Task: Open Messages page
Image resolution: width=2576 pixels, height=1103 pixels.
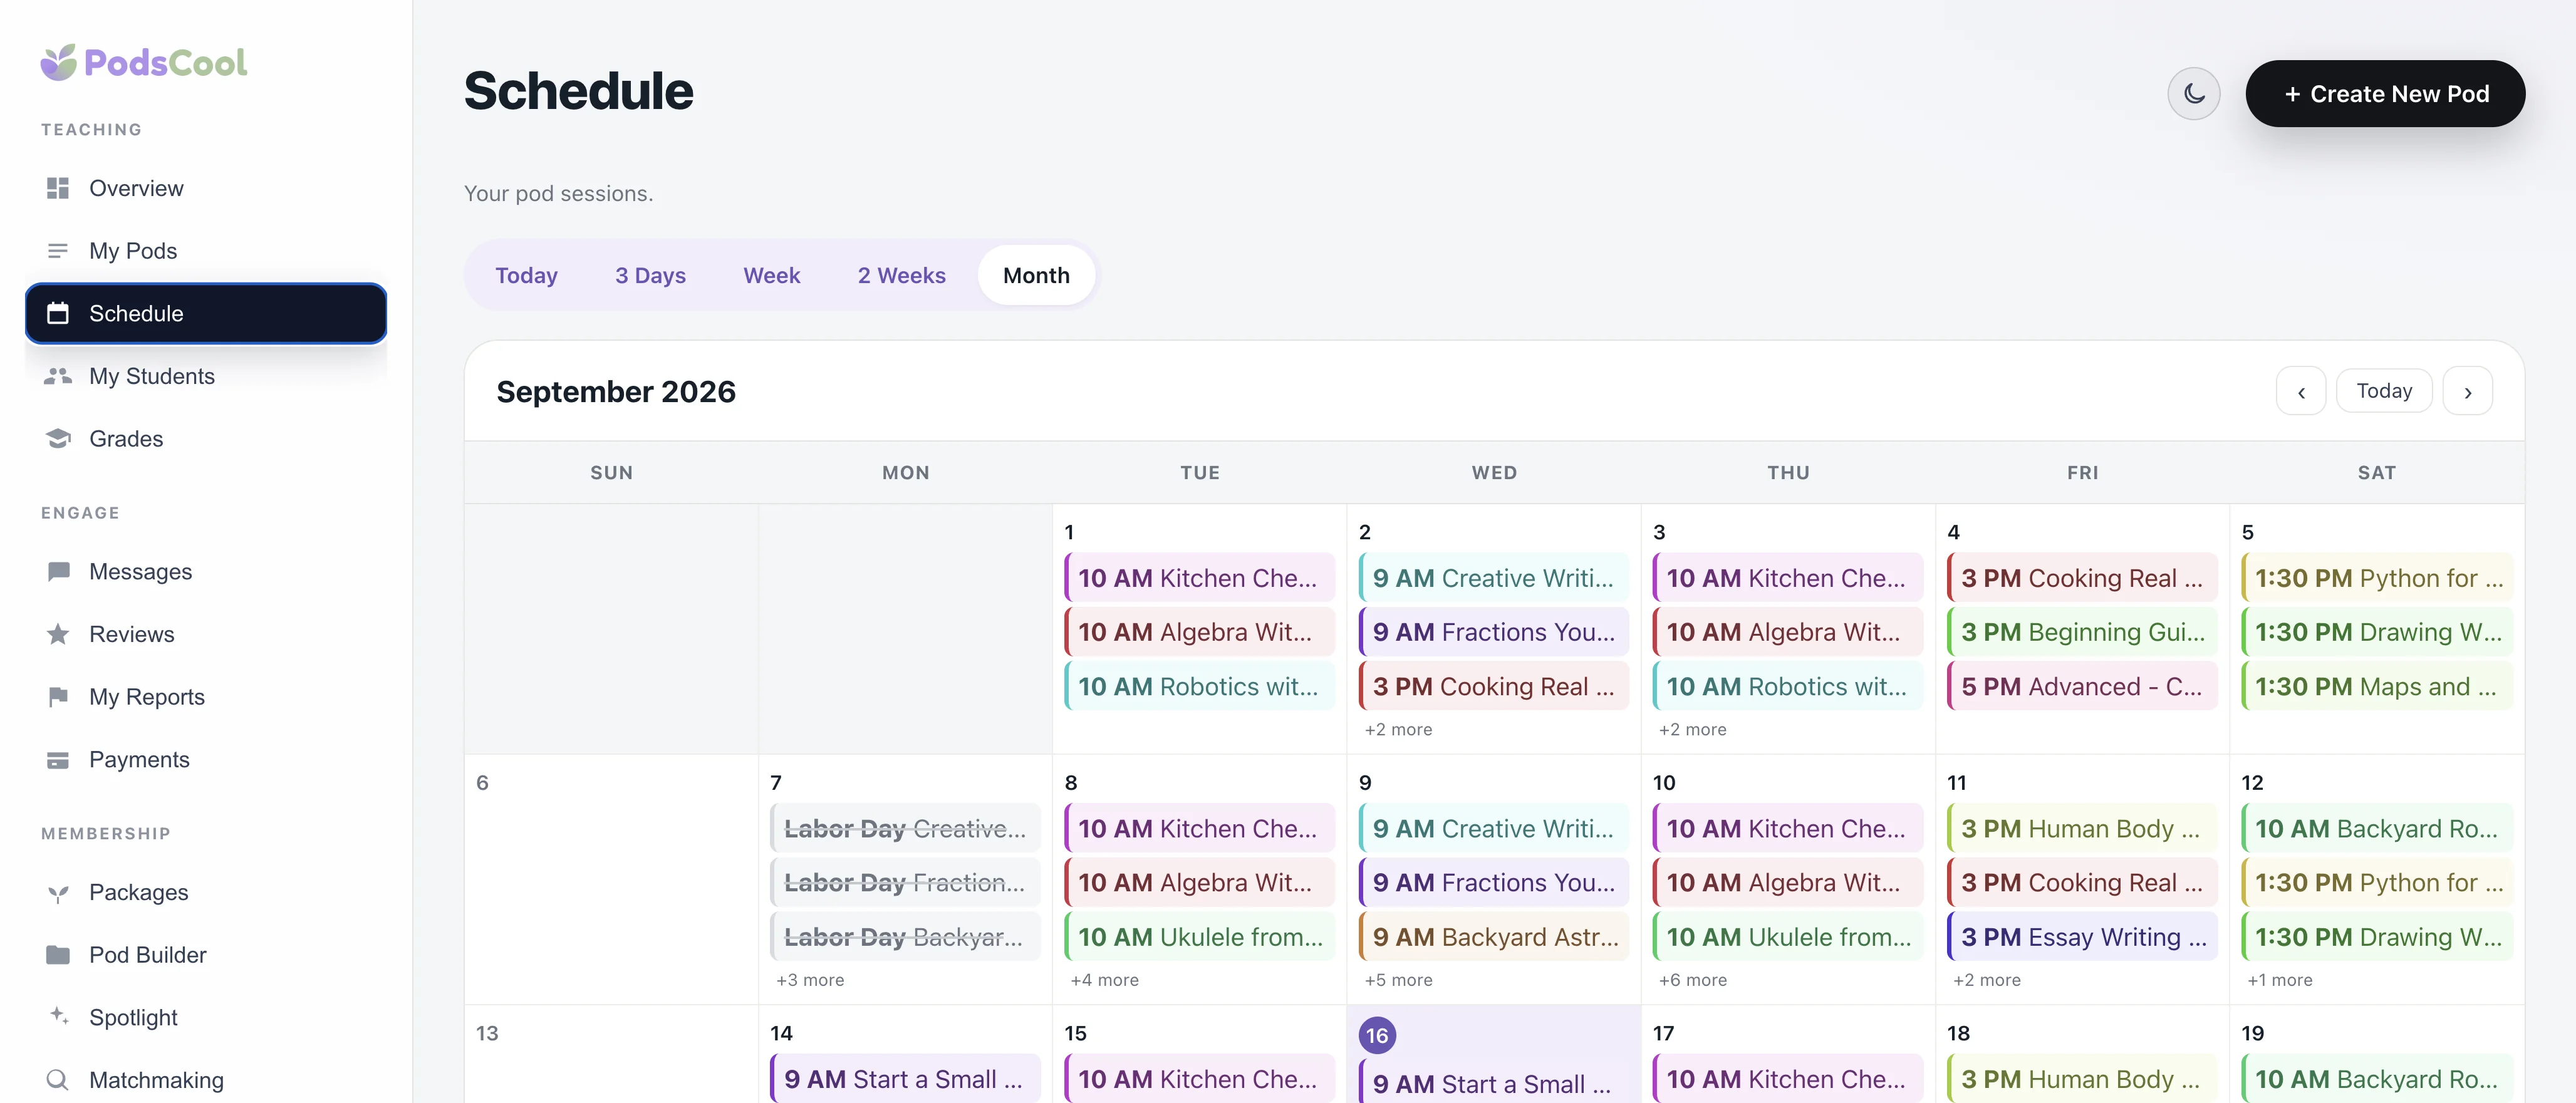Action: click(x=206, y=572)
